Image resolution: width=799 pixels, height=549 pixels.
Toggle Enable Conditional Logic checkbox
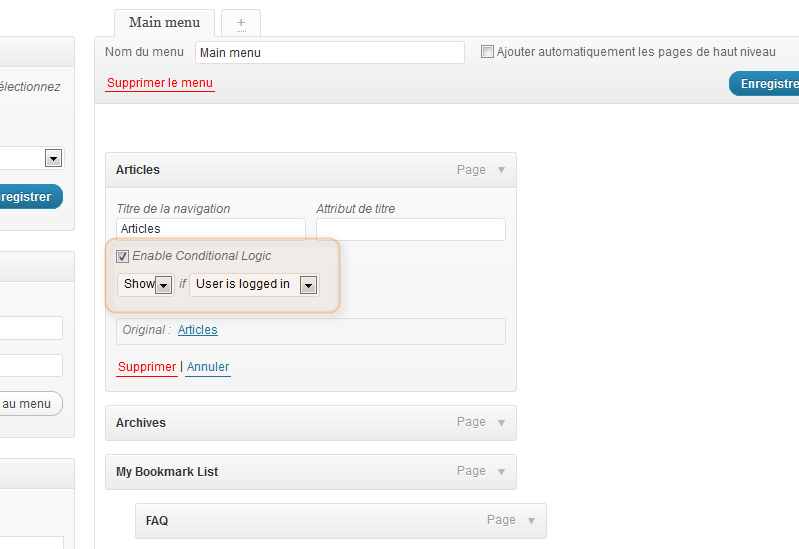coord(122,256)
